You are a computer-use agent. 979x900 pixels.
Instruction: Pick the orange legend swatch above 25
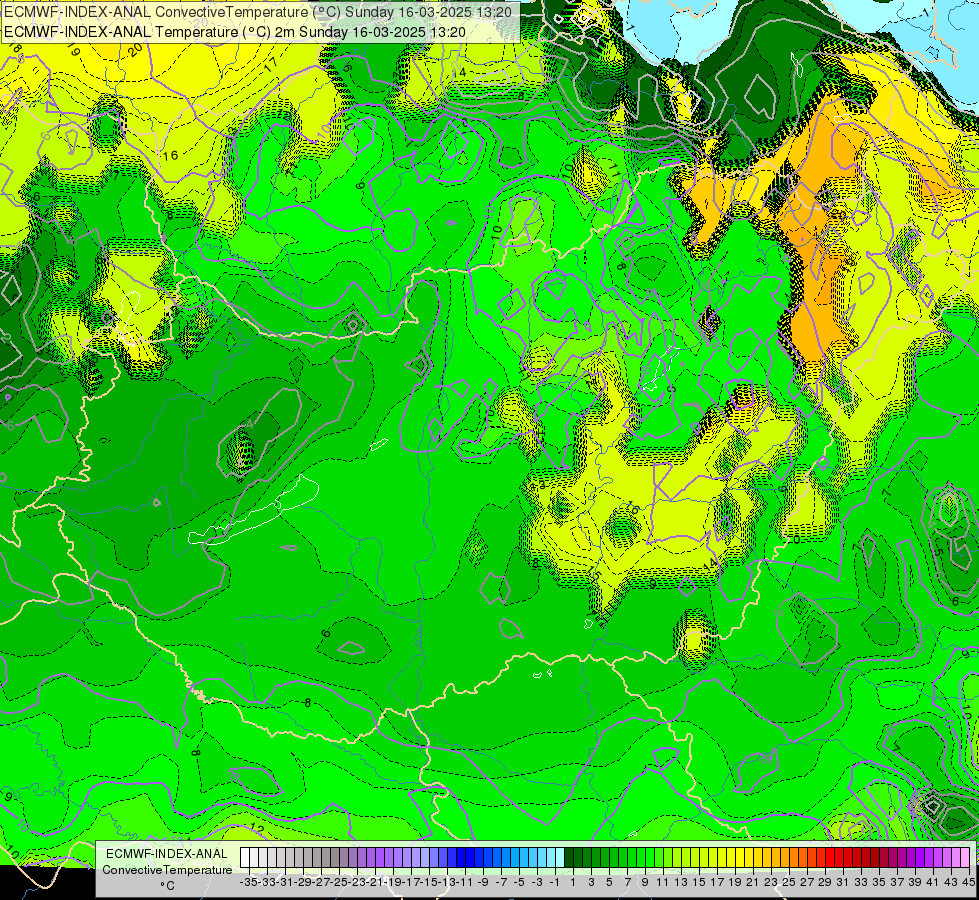point(785,857)
